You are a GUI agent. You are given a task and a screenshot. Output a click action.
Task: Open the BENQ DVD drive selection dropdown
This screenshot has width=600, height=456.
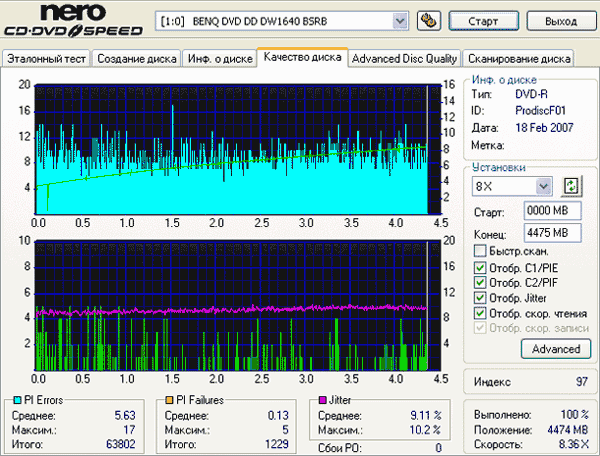point(400,20)
